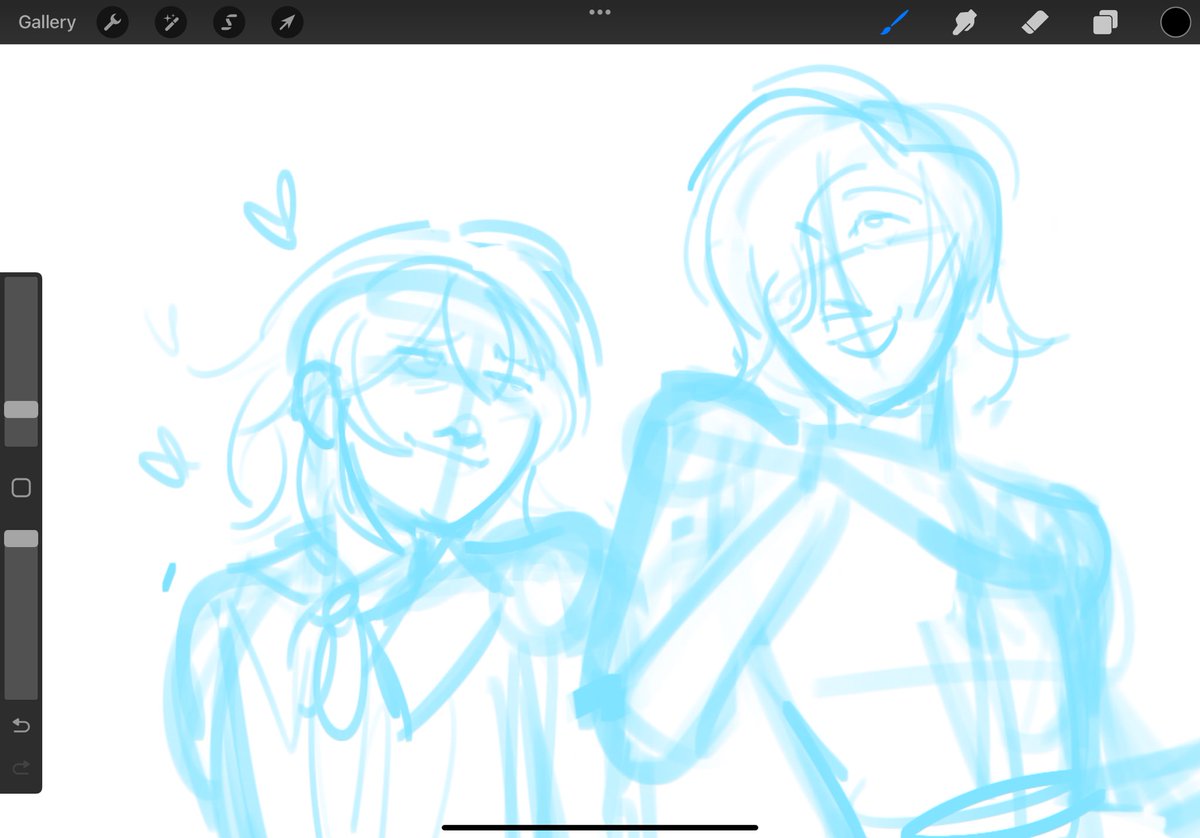
Task: Open the black color picker circle
Action: pos(1175,22)
